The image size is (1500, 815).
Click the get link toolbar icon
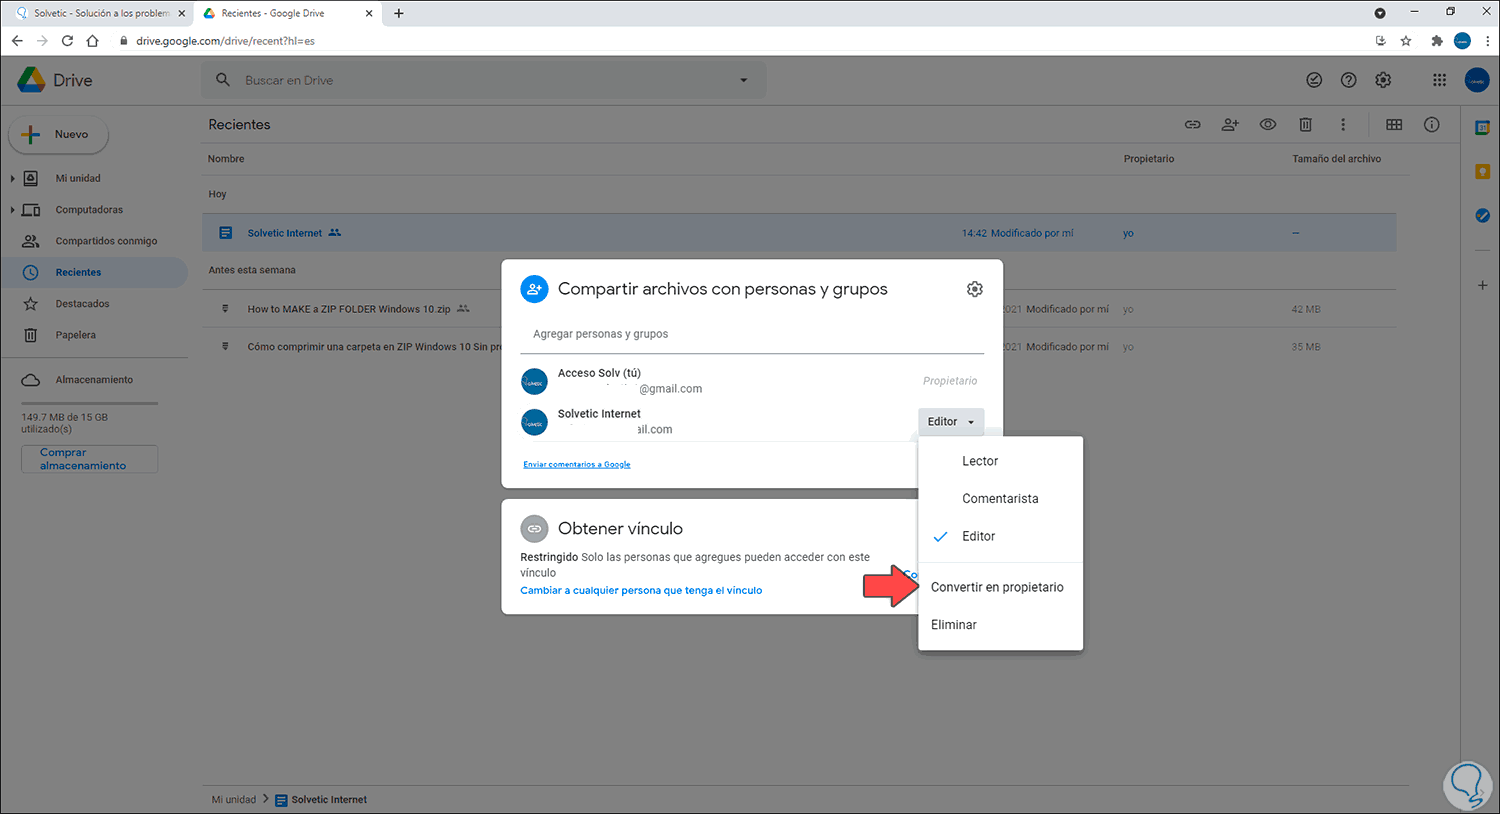tap(1193, 125)
